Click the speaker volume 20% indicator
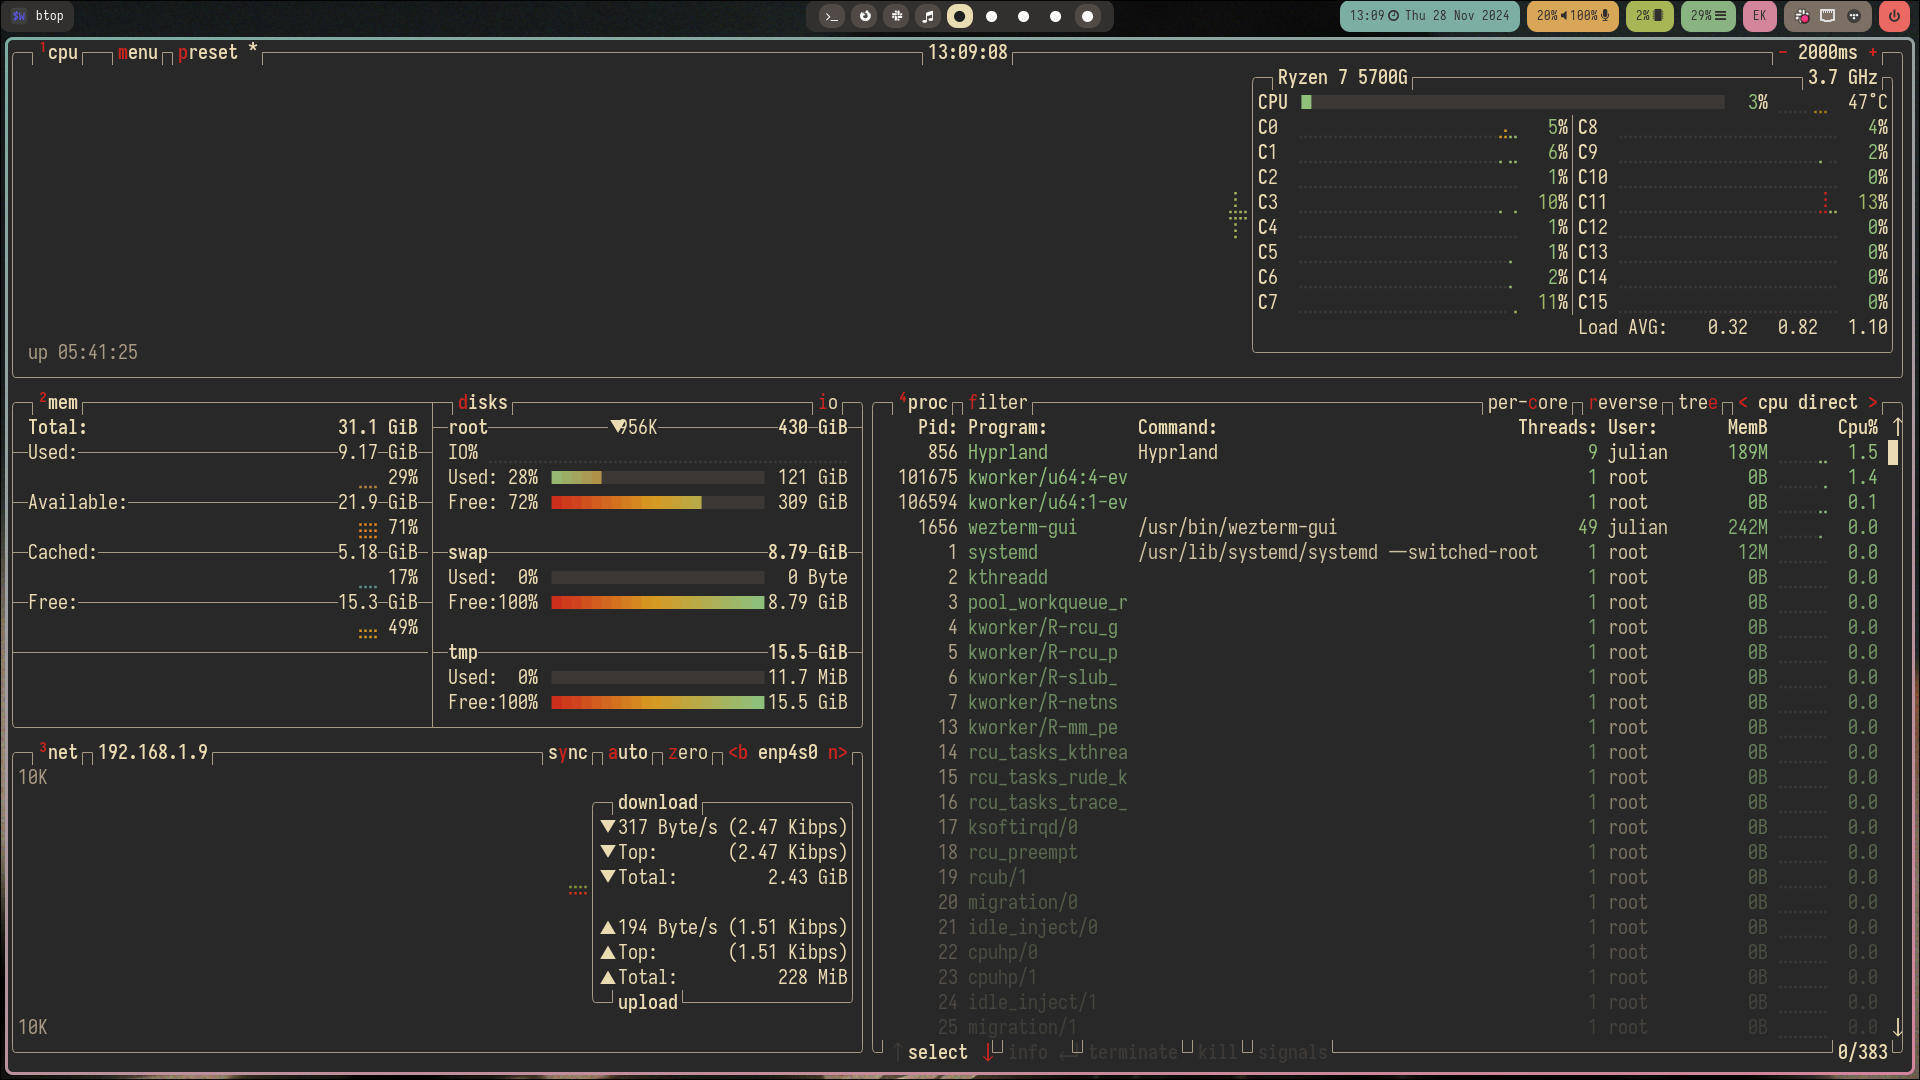 pos(1551,16)
